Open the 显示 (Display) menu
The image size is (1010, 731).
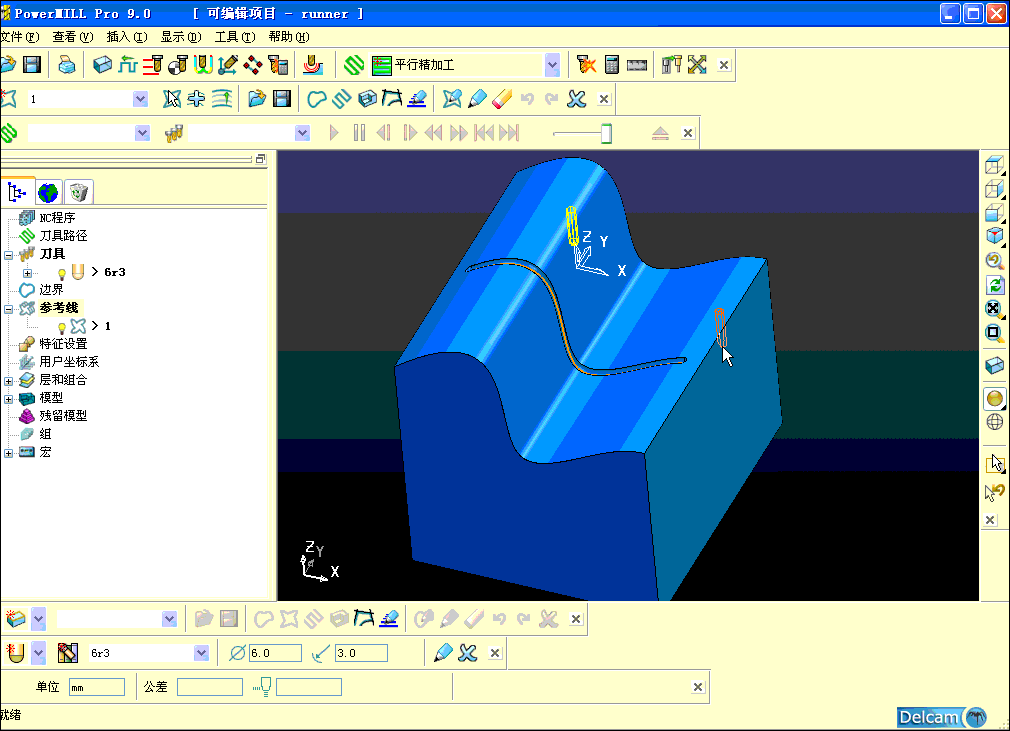tap(181, 37)
